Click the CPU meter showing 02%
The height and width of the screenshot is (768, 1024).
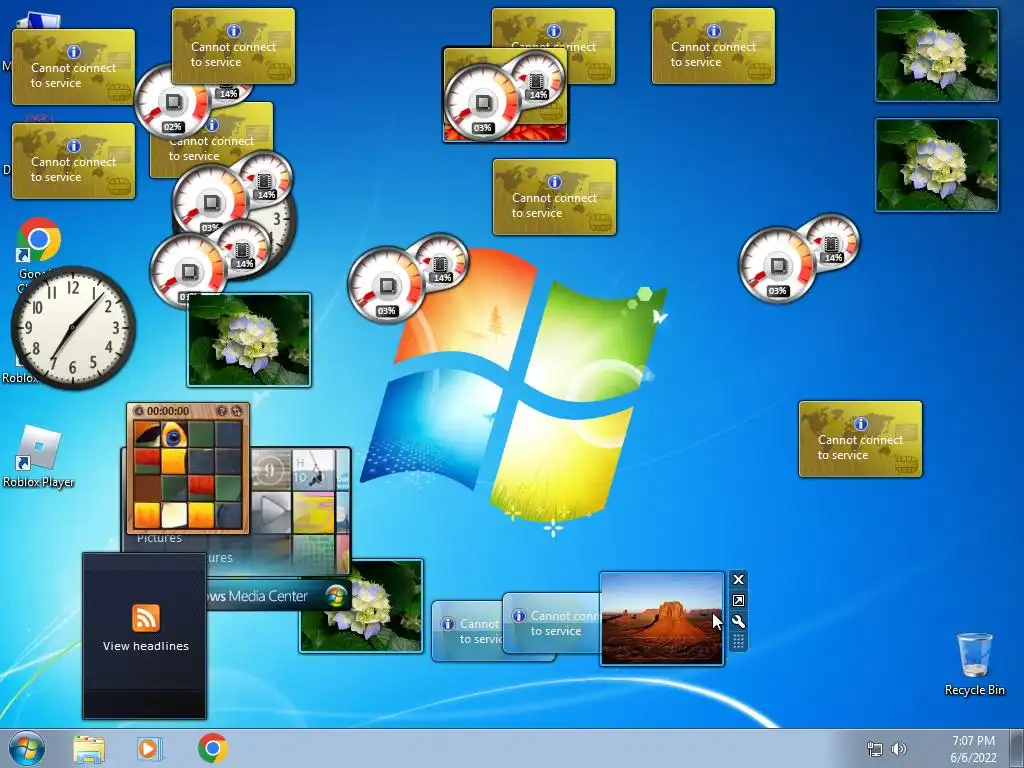171,102
